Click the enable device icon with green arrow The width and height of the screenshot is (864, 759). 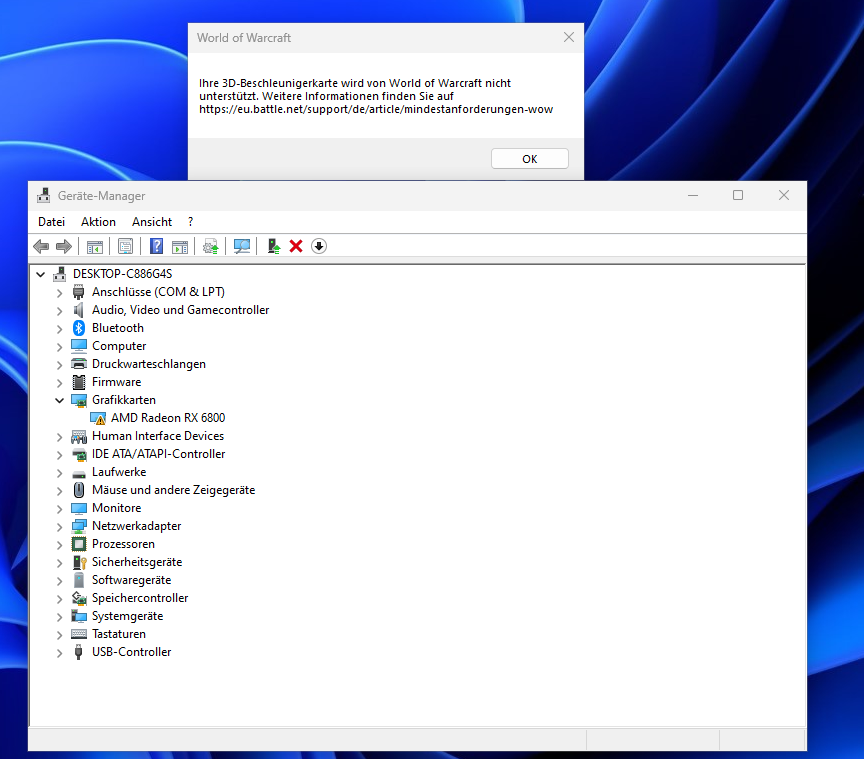(x=273, y=246)
